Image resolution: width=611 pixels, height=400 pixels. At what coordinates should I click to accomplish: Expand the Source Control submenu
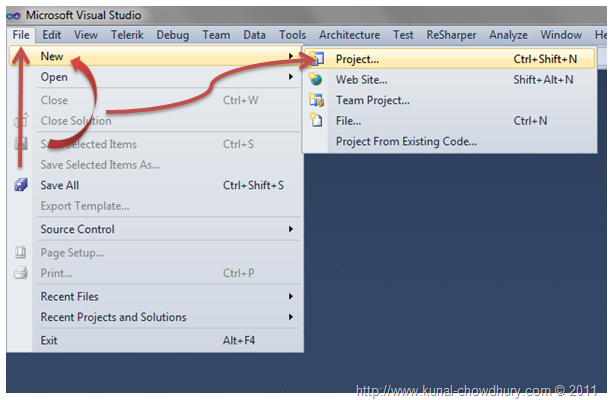coord(291,229)
